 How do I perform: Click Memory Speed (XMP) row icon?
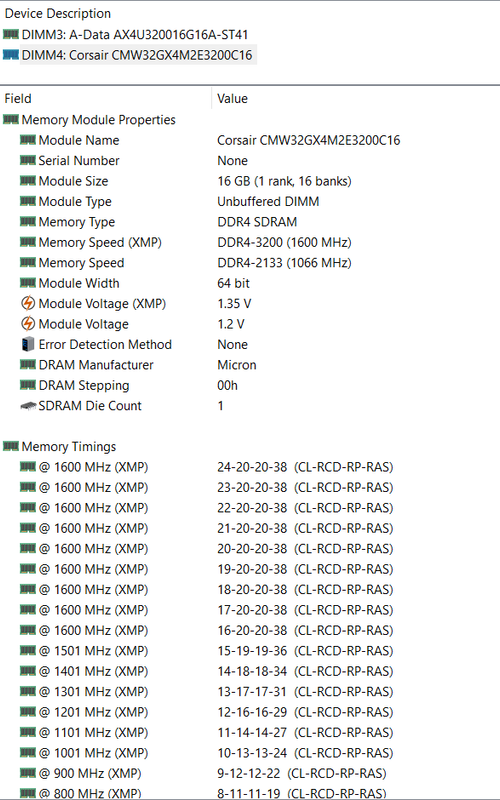28,242
